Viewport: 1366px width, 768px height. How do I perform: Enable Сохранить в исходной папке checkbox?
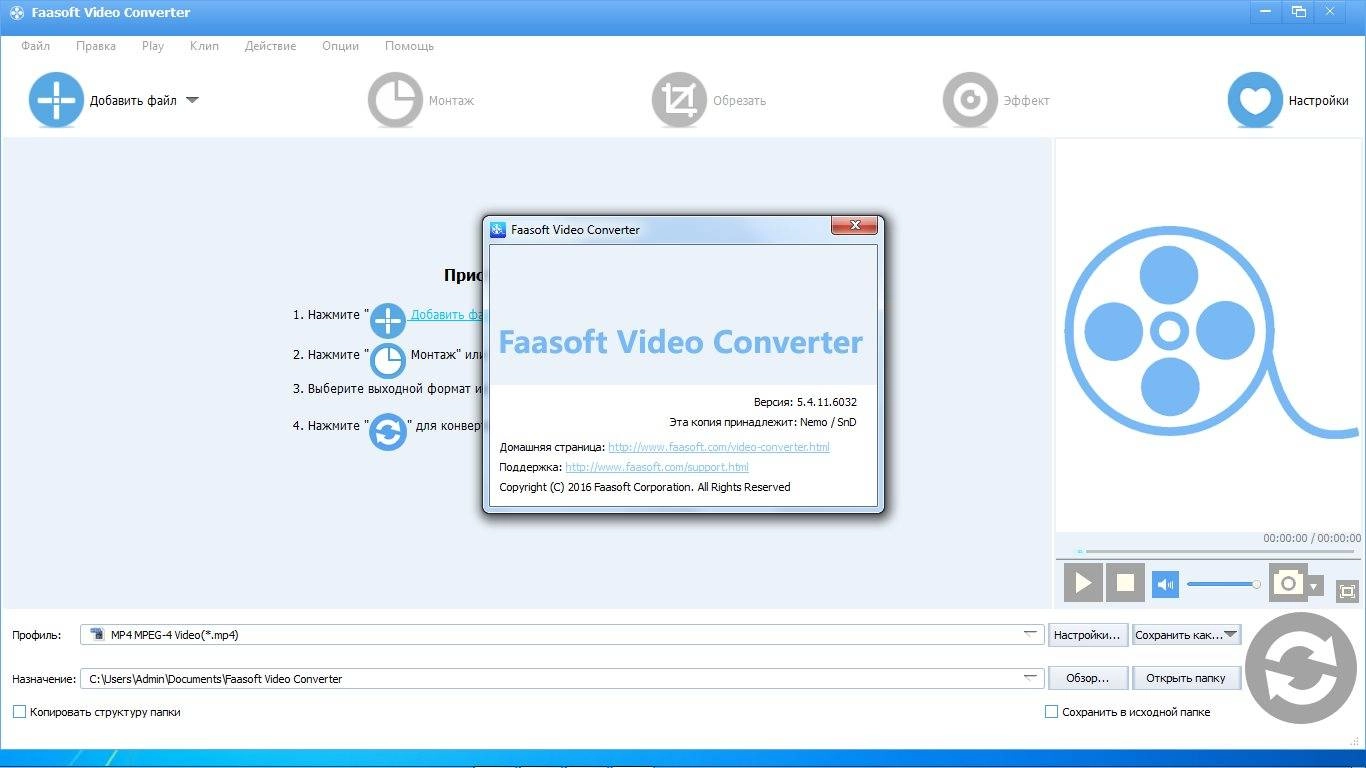[x=1051, y=712]
